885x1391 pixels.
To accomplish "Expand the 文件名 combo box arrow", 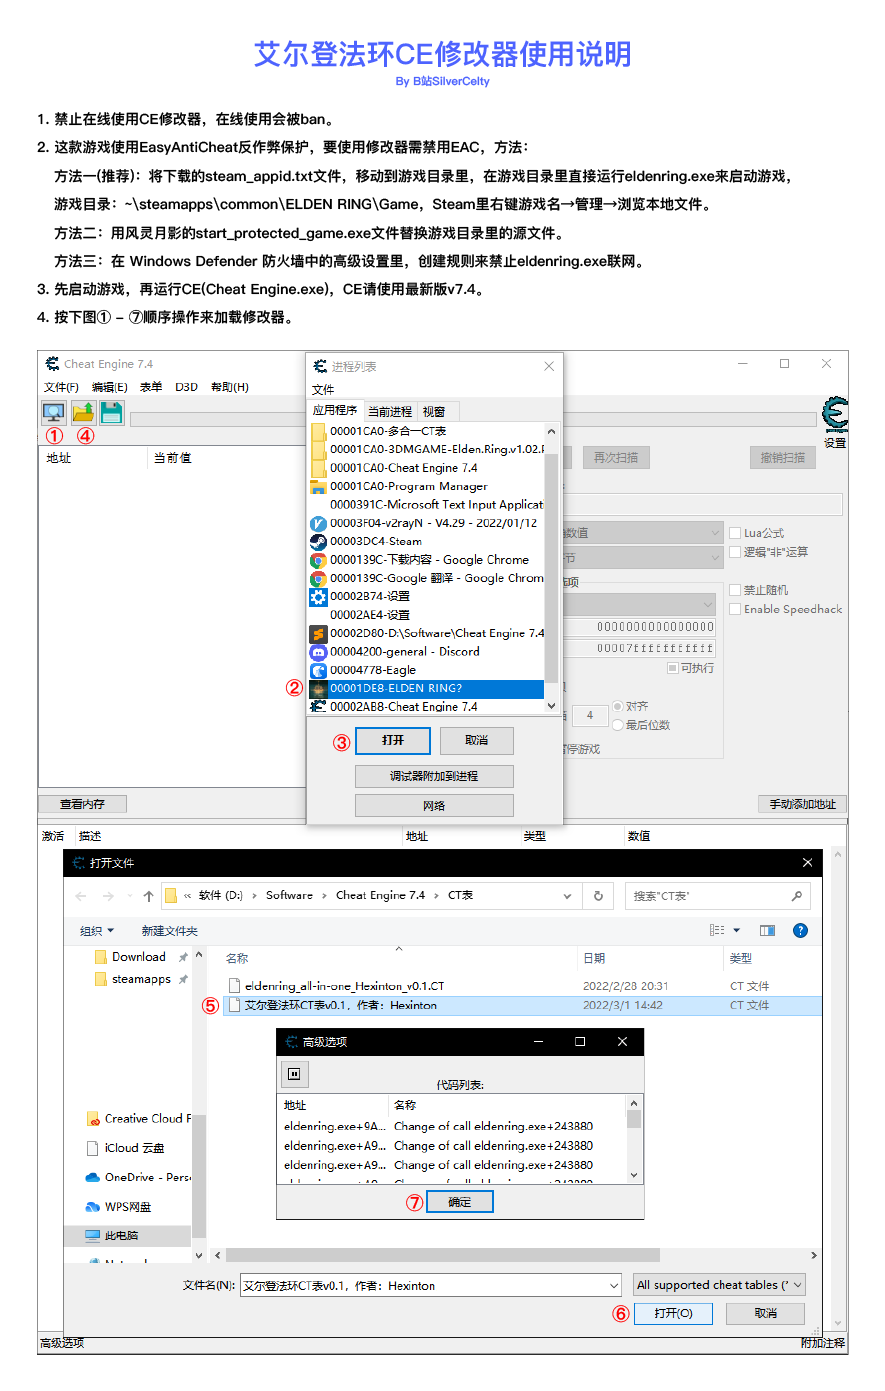I will [x=614, y=1286].
